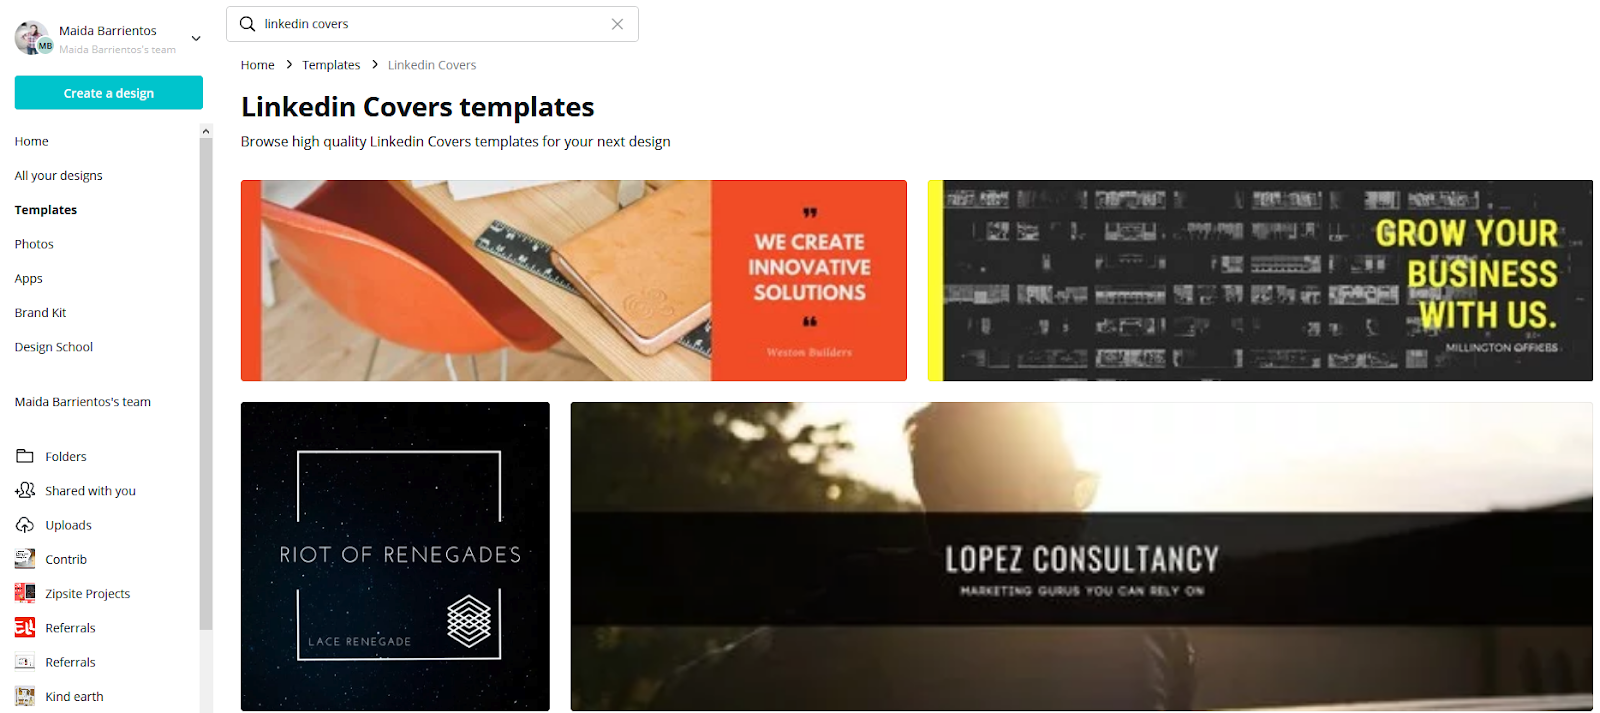The image size is (1600, 713).
Task: Click the sidebar scroll up arrow
Action: pyautogui.click(x=206, y=131)
